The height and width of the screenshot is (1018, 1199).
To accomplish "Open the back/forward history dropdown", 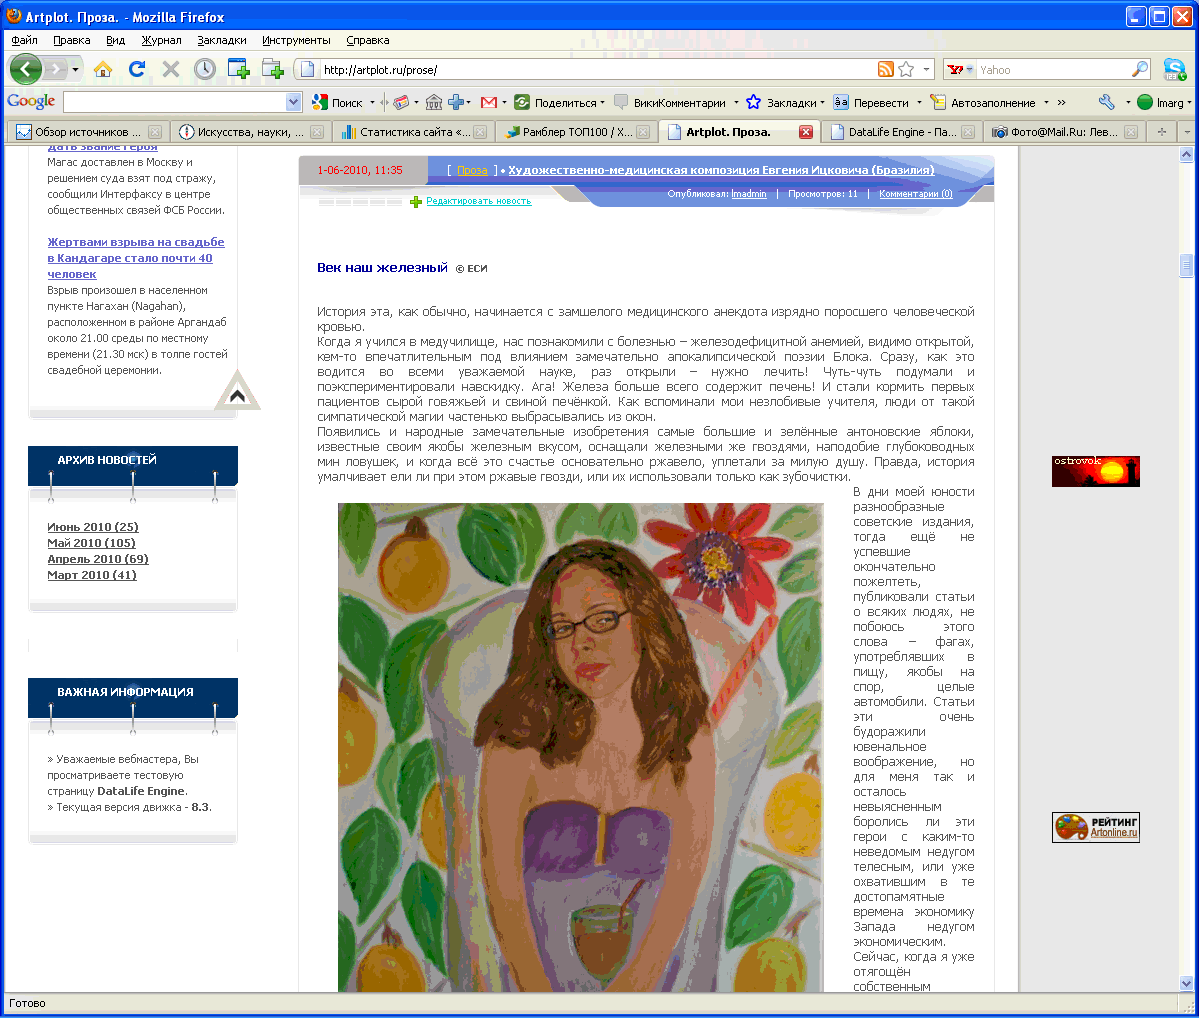I will (75, 70).
